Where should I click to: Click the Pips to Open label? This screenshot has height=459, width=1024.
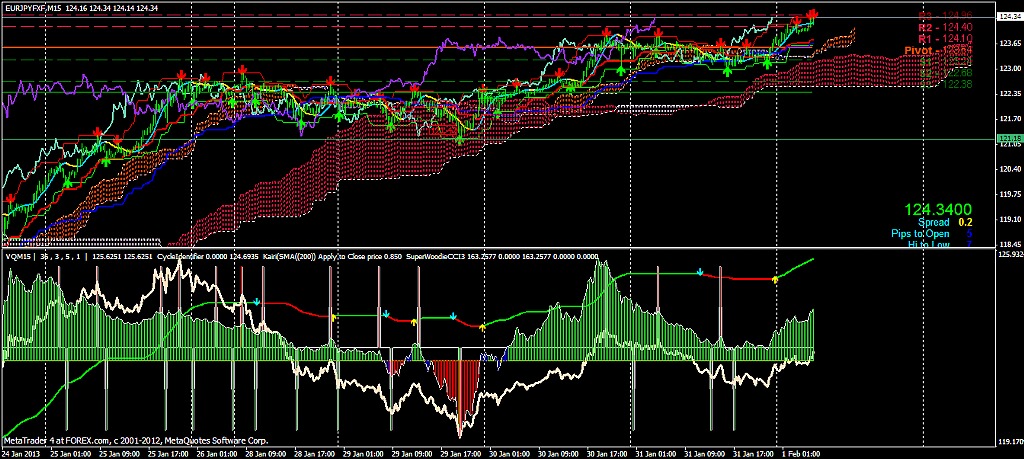[922, 233]
